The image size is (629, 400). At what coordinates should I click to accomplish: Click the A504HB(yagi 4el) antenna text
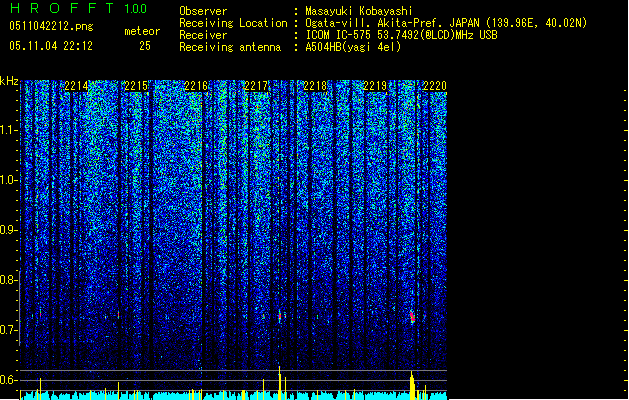353,47
